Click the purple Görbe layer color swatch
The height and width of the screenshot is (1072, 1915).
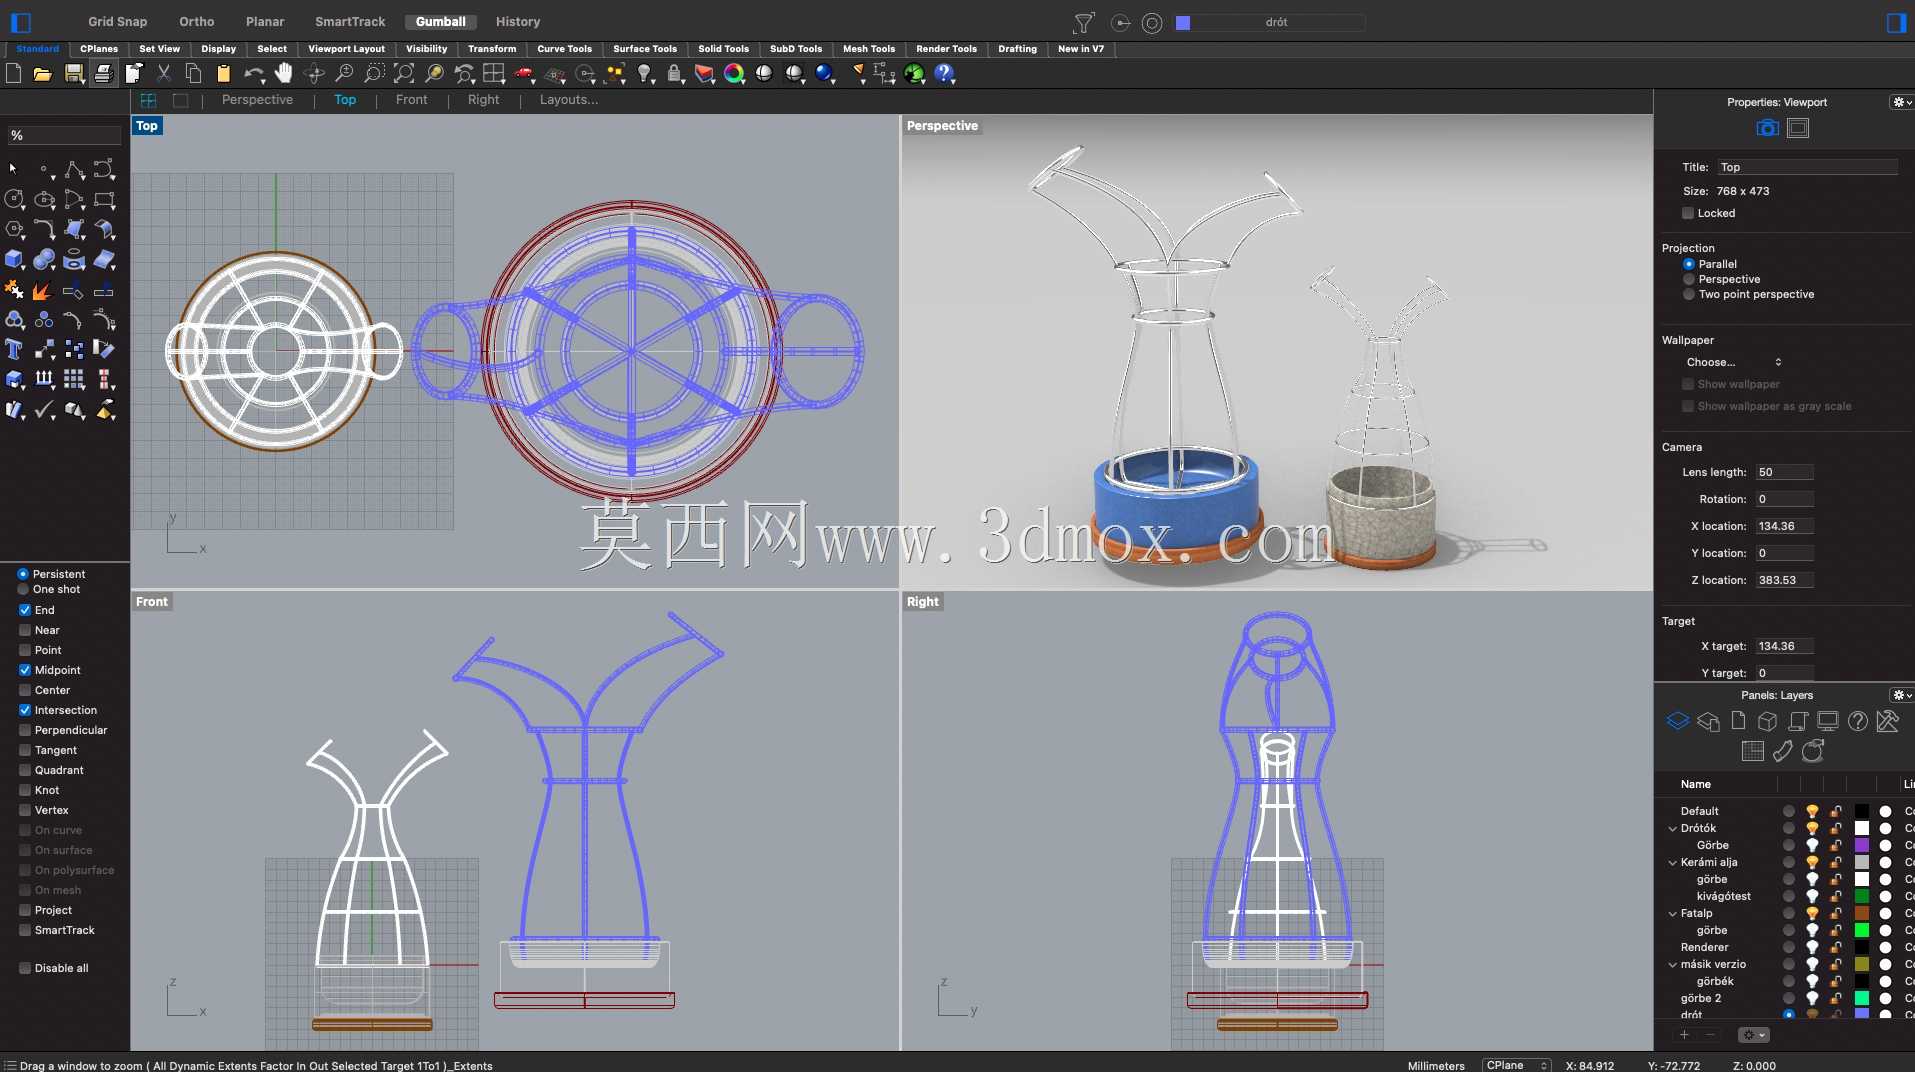(x=1862, y=845)
